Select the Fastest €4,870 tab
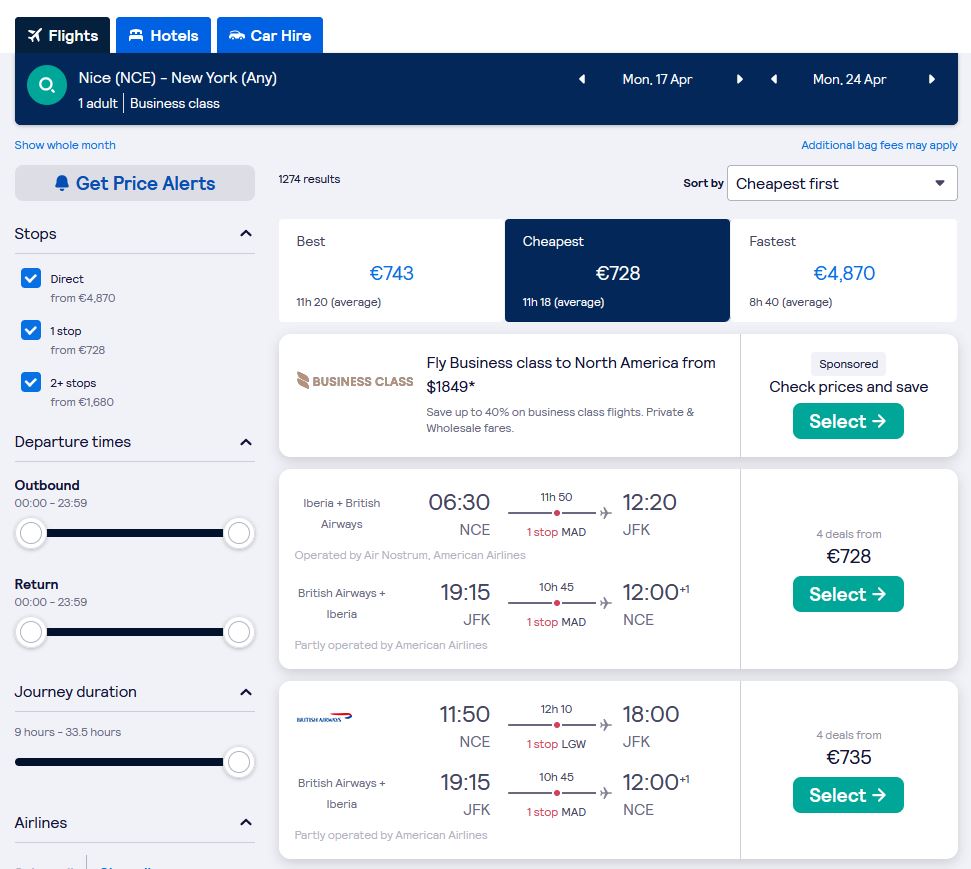 point(844,270)
